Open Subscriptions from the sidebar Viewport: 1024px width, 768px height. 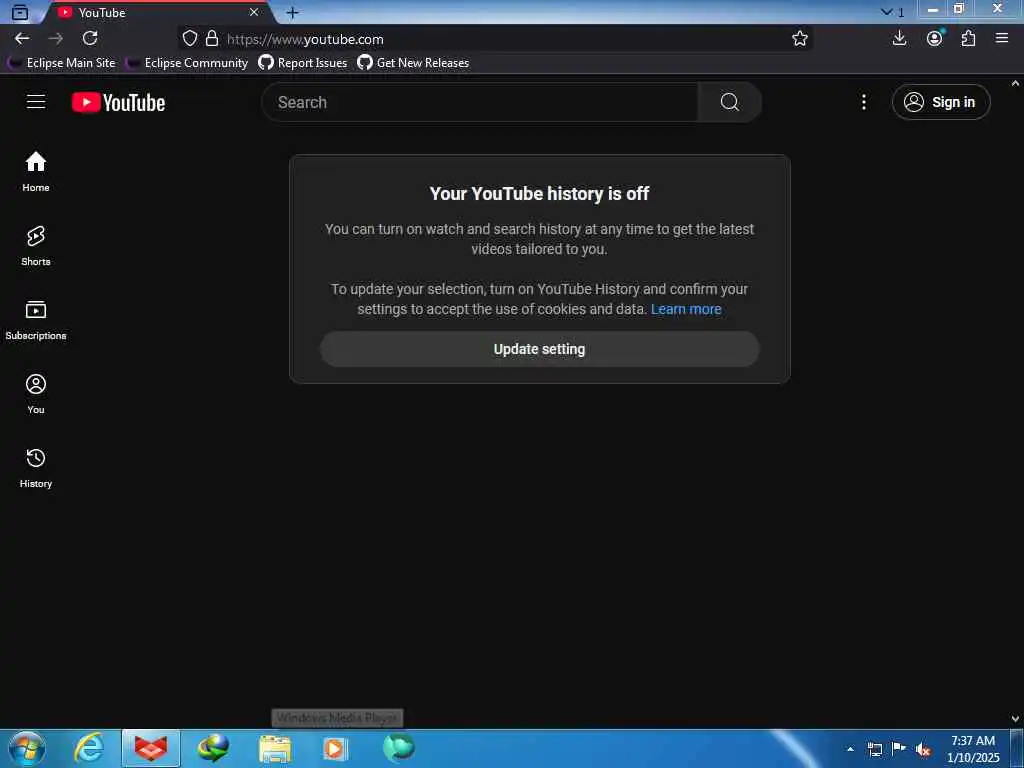pyautogui.click(x=36, y=320)
